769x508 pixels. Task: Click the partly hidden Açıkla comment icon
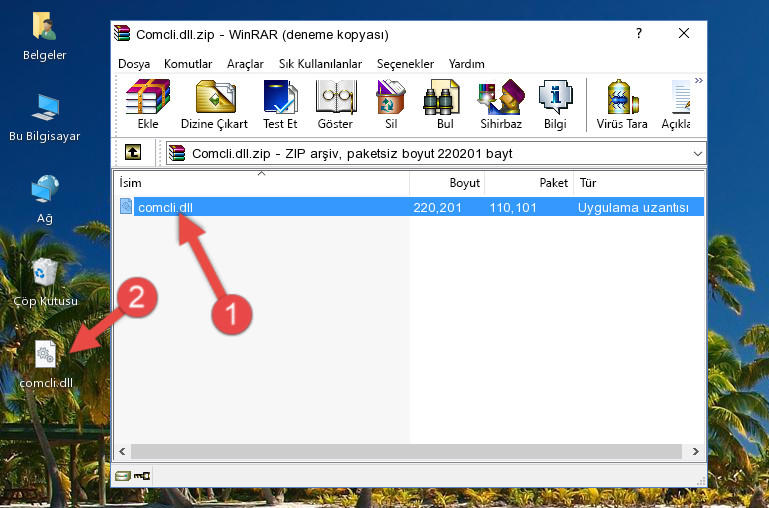click(x=676, y=104)
